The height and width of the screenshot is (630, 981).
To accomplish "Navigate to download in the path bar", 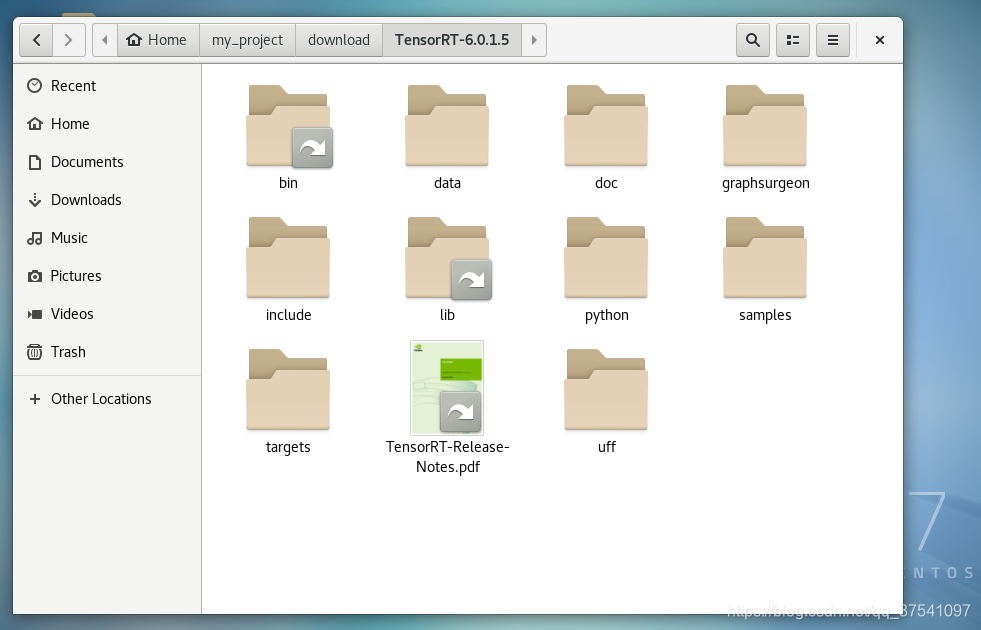I will click(338, 40).
